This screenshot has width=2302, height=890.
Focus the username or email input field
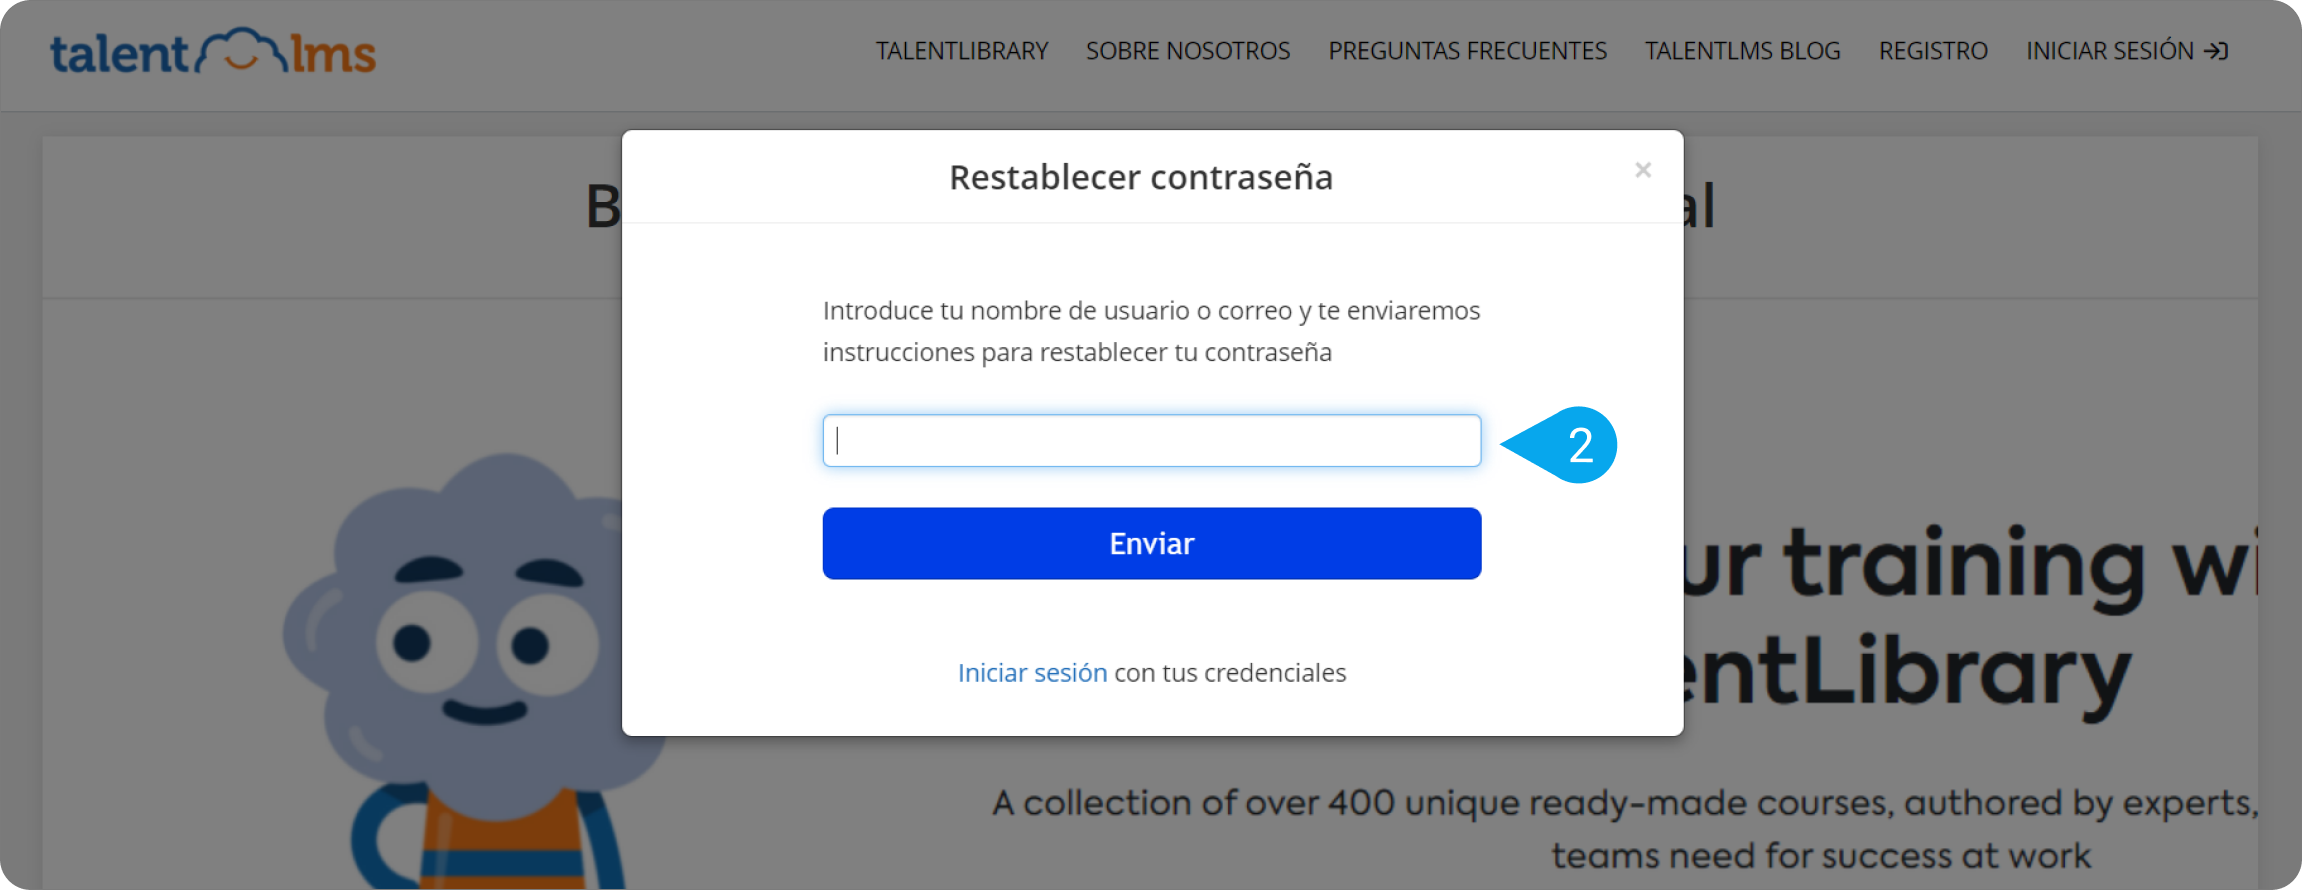pos(1152,441)
